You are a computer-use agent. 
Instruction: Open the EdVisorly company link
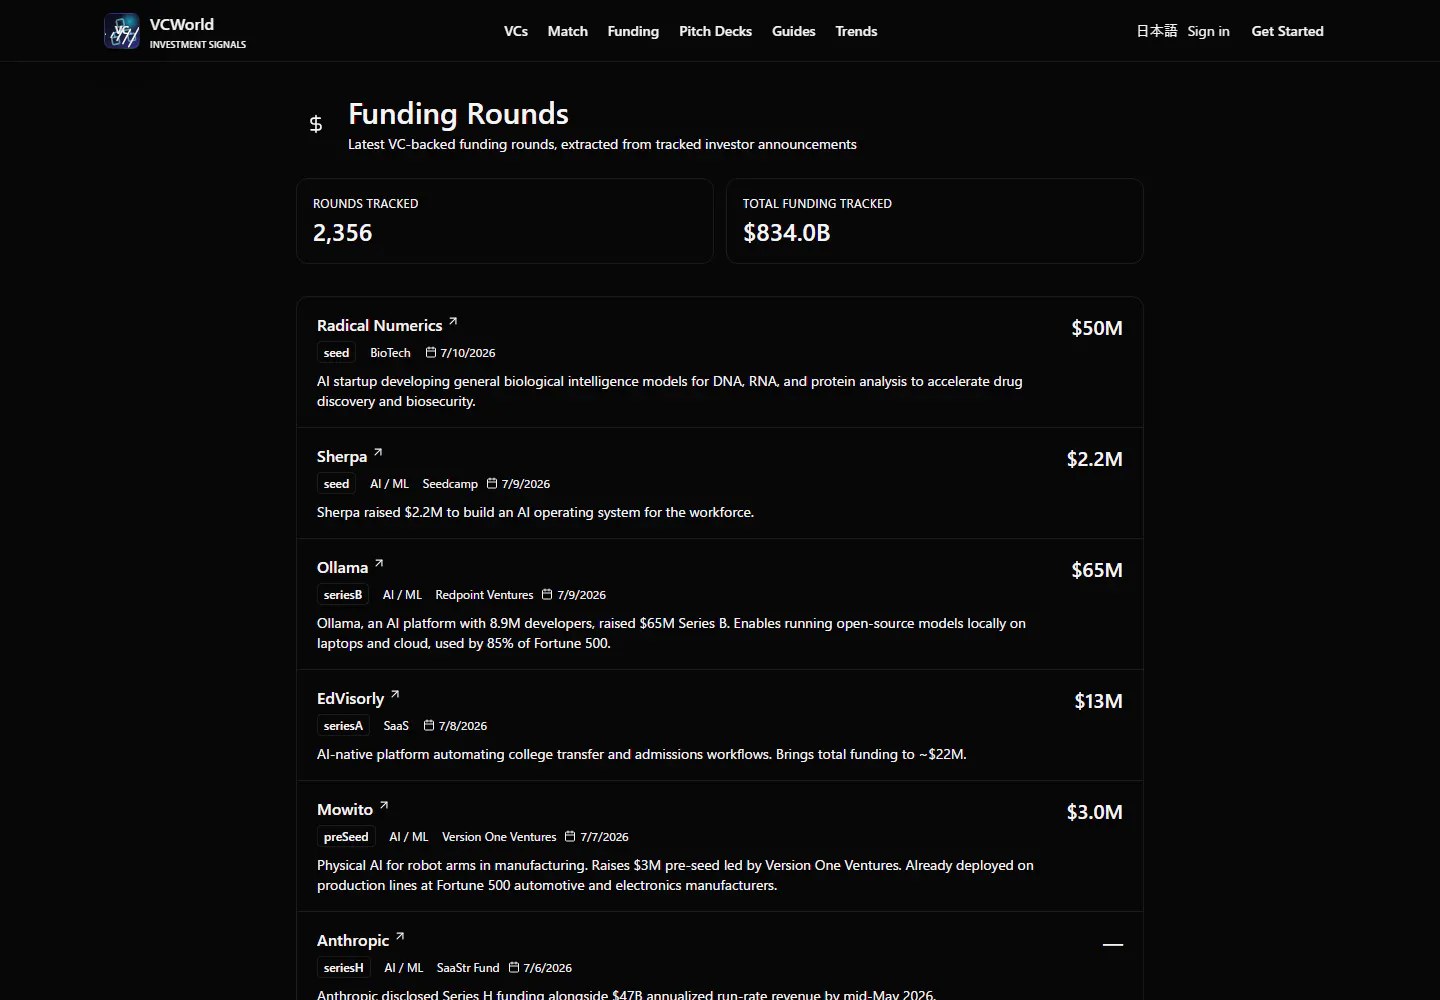[350, 699]
